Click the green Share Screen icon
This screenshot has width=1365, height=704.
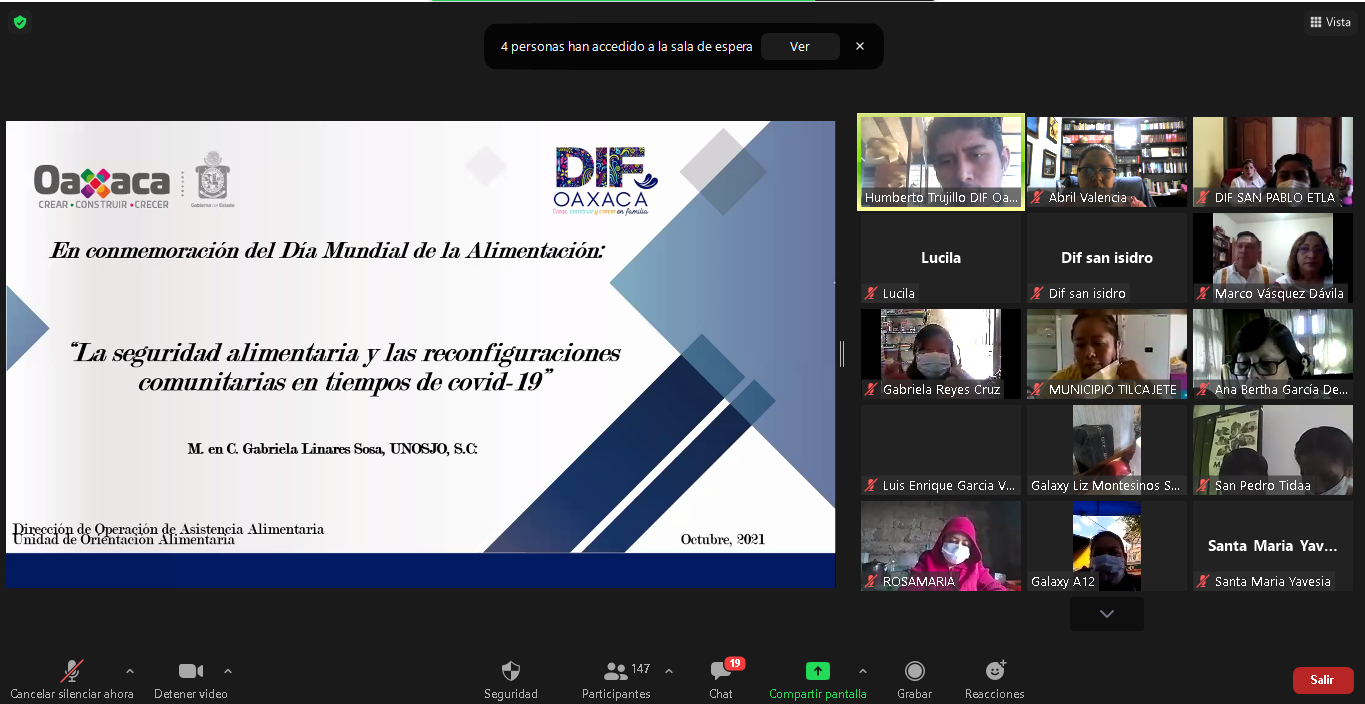click(x=817, y=671)
